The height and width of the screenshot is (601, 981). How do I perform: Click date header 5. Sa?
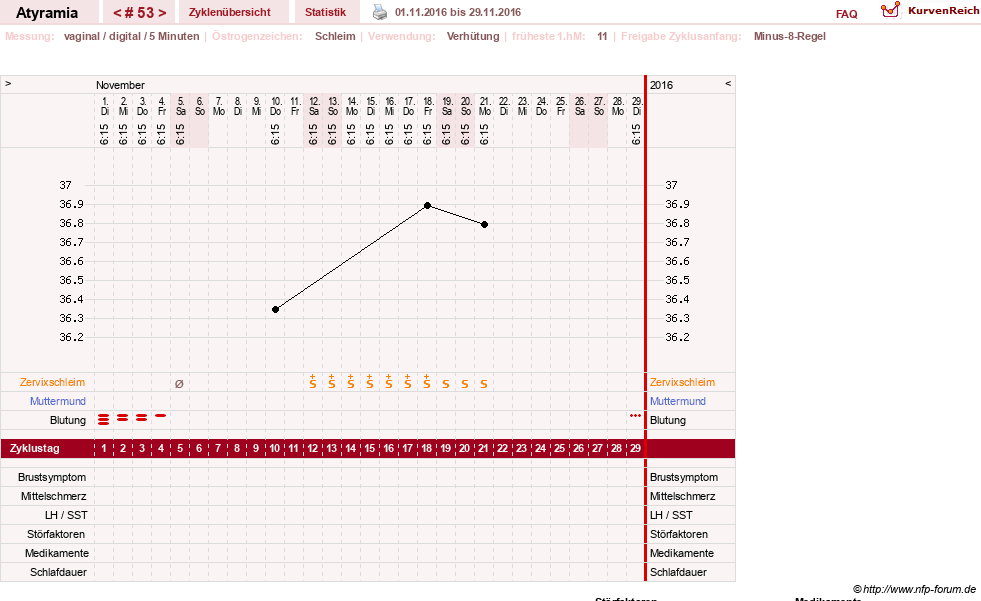pyautogui.click(x=180, y=106)
